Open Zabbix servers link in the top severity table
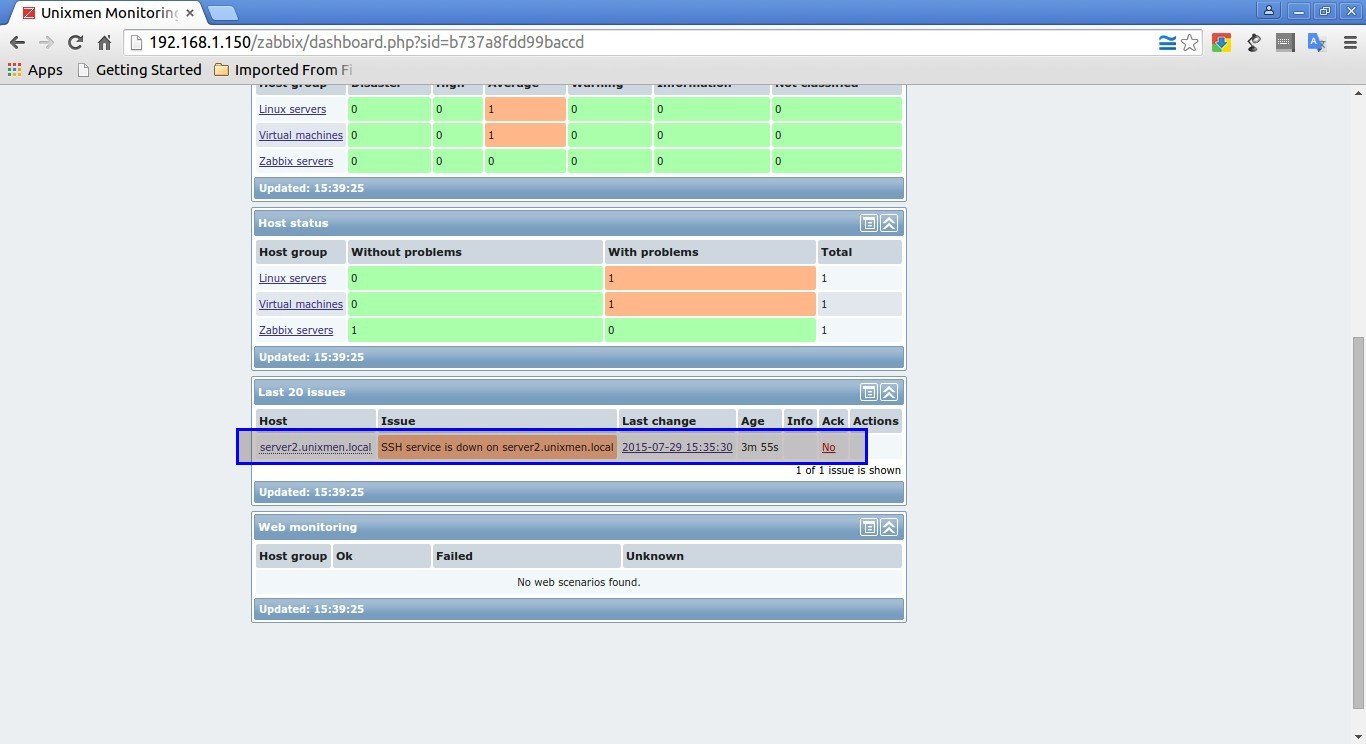Screen dimensions: 1366x744 tap(296, 161)
